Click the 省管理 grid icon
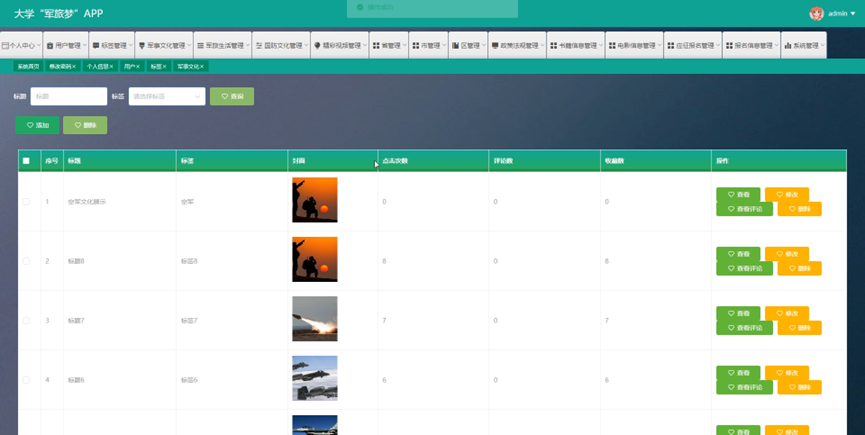The width and height of the screenshot is (865, 435). point(376,46)
